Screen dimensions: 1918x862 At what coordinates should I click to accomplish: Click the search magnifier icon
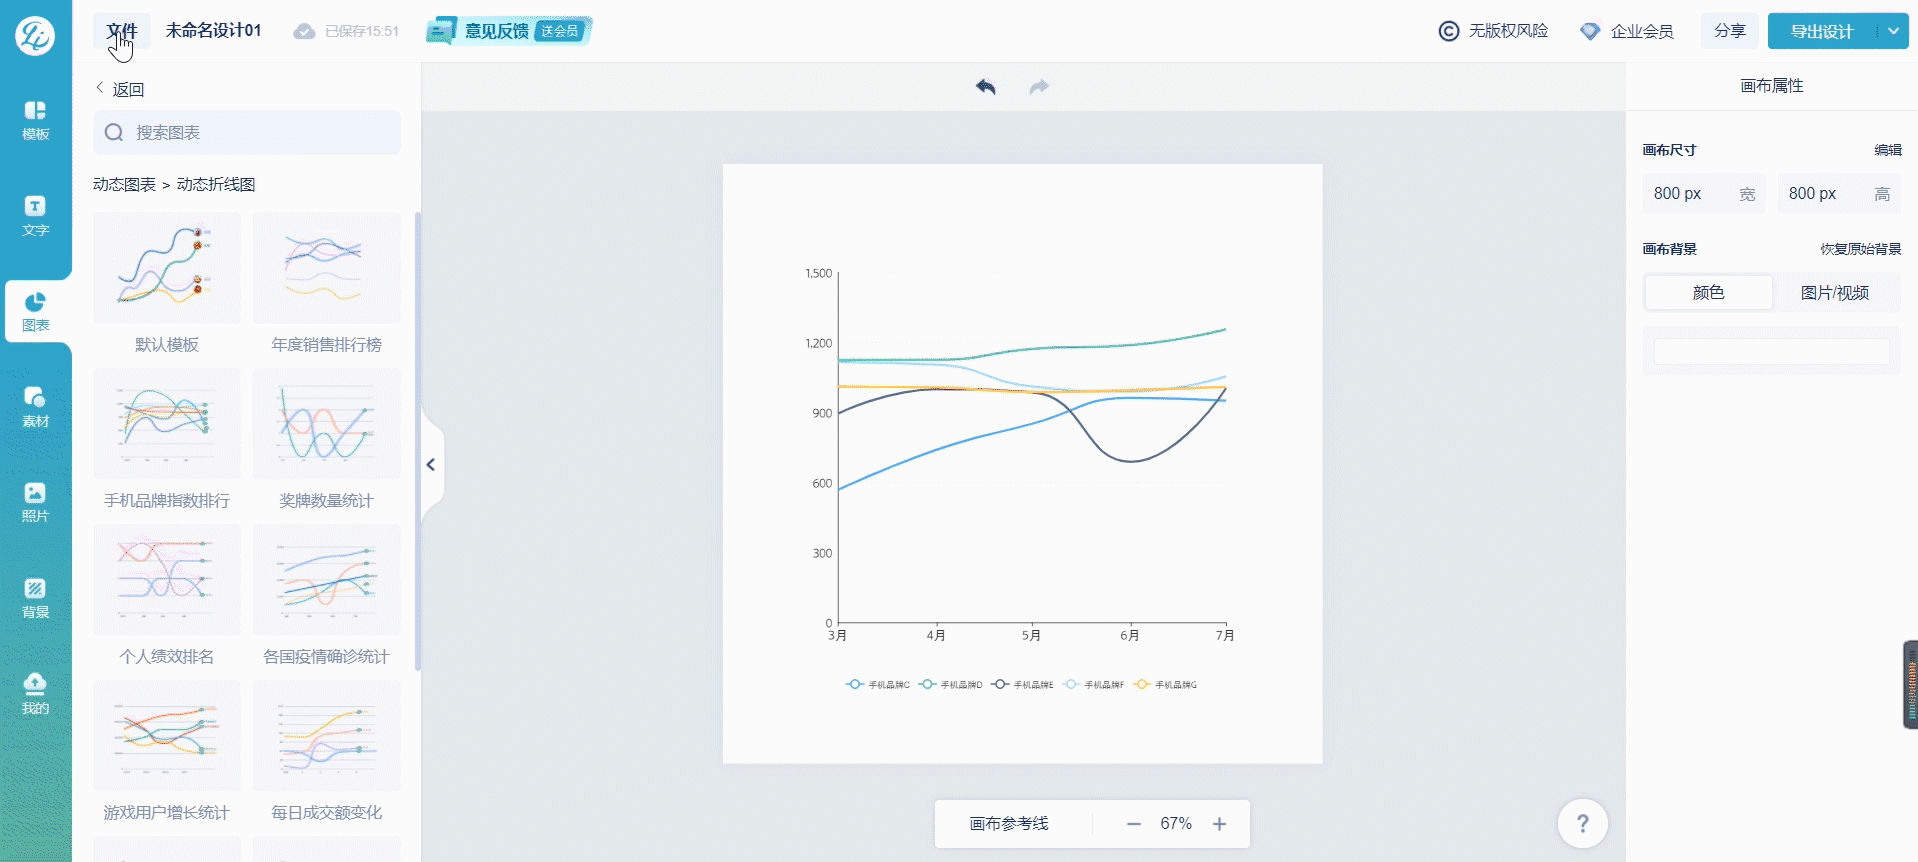114,132
